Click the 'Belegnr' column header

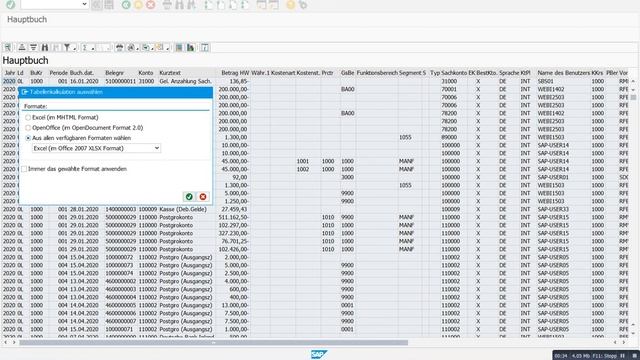114,73
